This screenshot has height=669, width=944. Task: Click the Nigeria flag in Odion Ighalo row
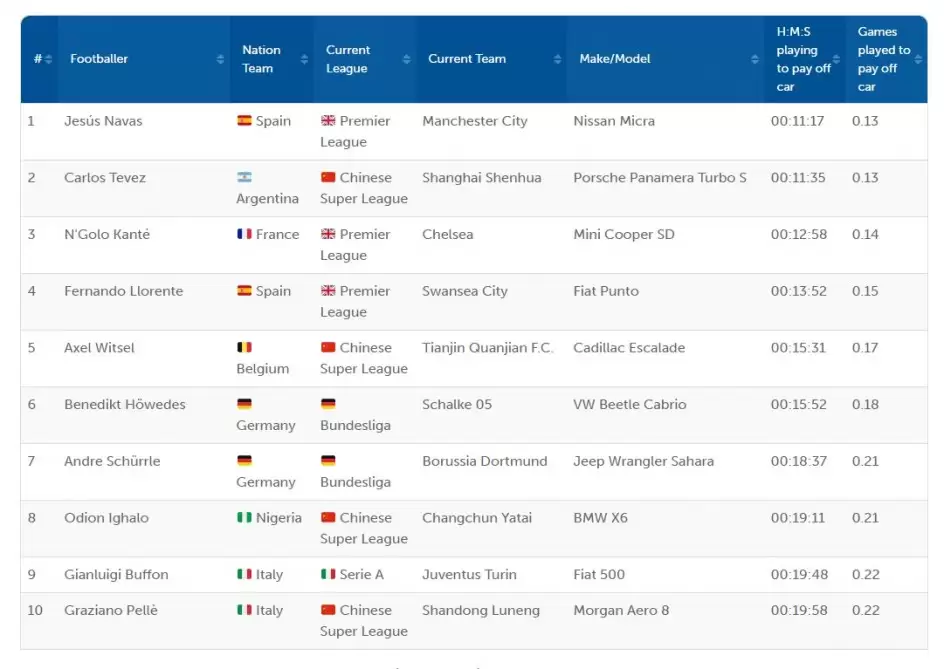pyautogui.click(x=244, y=518)
